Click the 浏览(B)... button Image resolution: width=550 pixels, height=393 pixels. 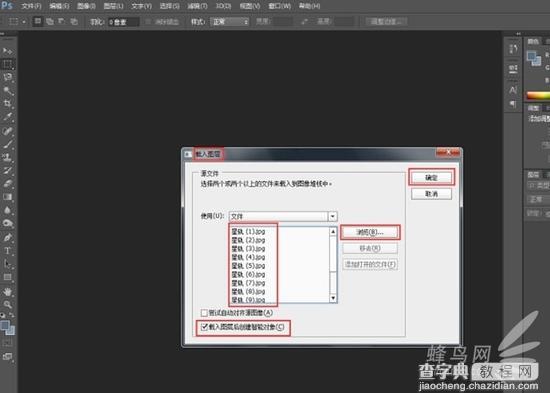[370, 232]
